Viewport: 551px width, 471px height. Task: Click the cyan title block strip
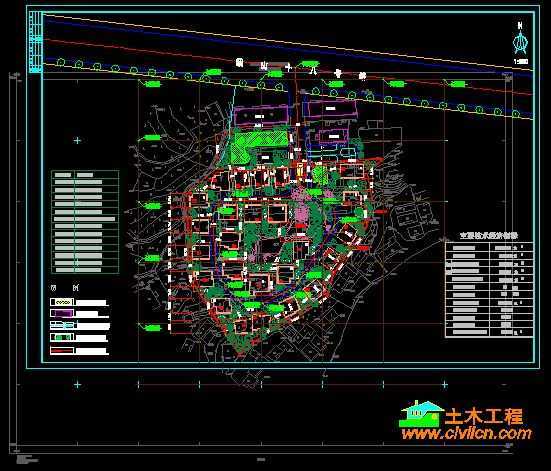pos(35,42)
